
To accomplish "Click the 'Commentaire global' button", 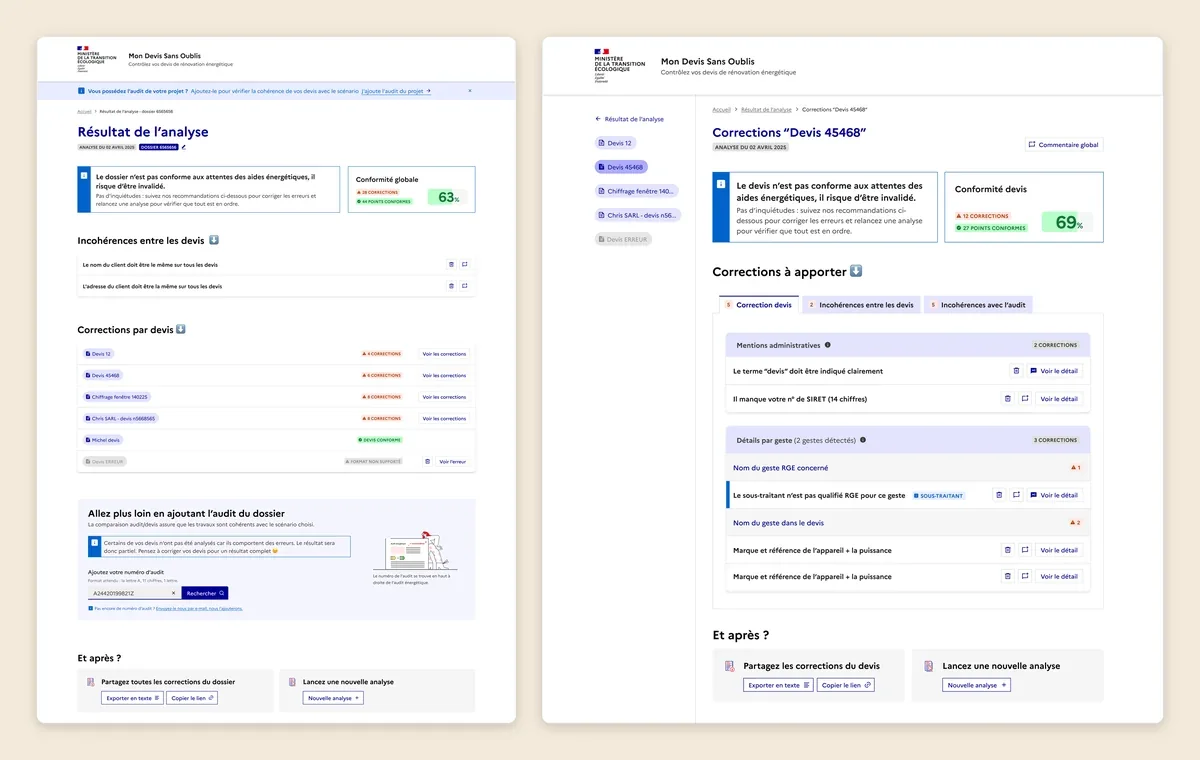I will (1064, 145).
